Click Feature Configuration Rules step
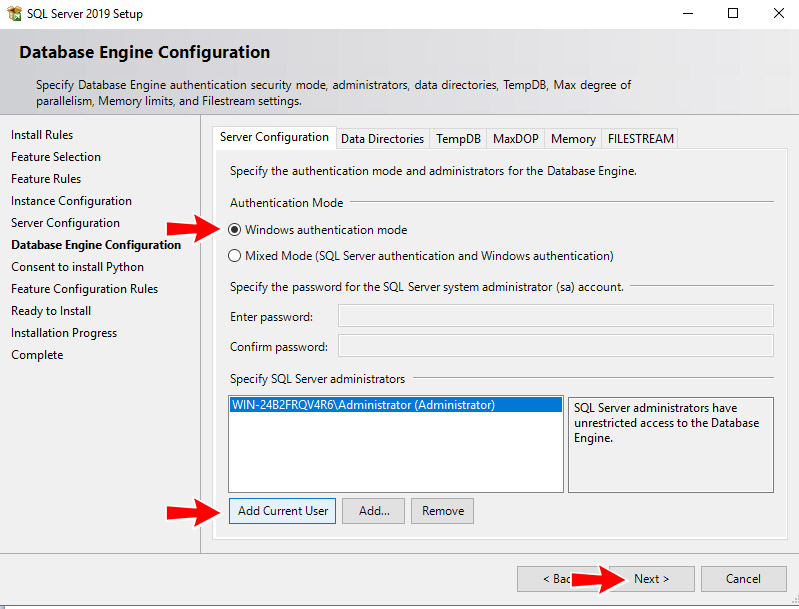The image size is (799, 609). pyautogui.click(x=85, y=289)
